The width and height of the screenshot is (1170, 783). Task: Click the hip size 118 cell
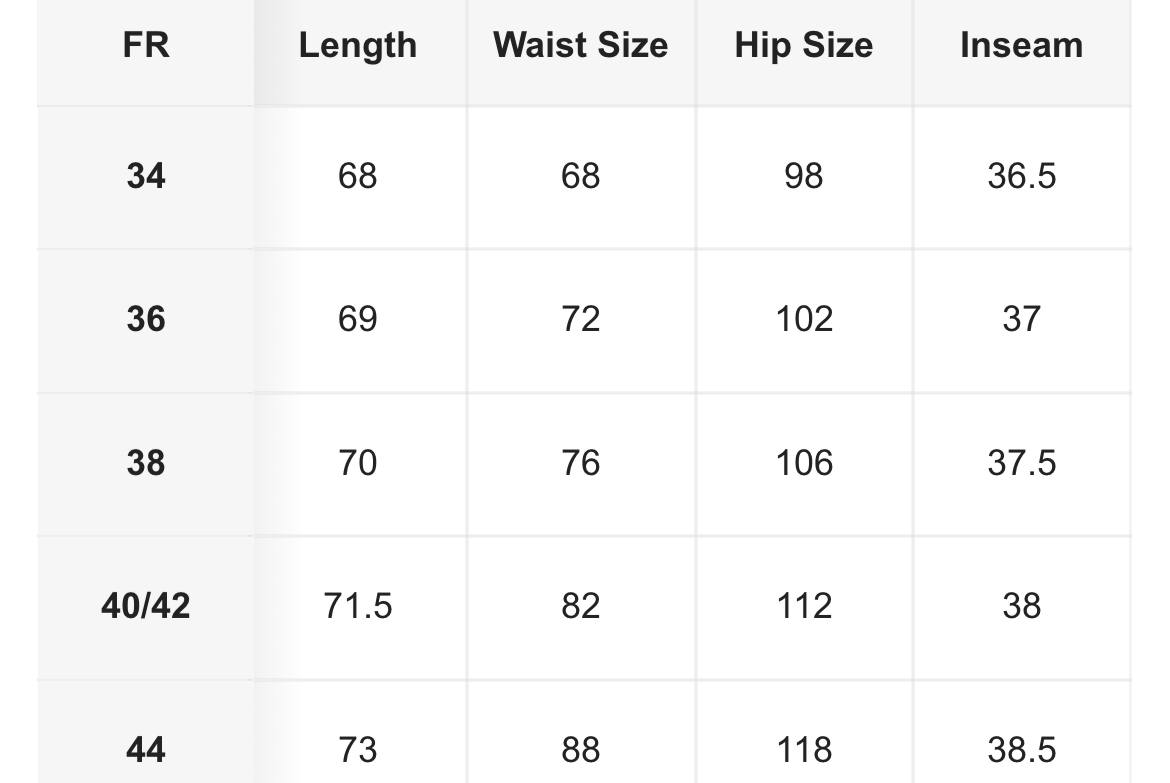(804, 749)
